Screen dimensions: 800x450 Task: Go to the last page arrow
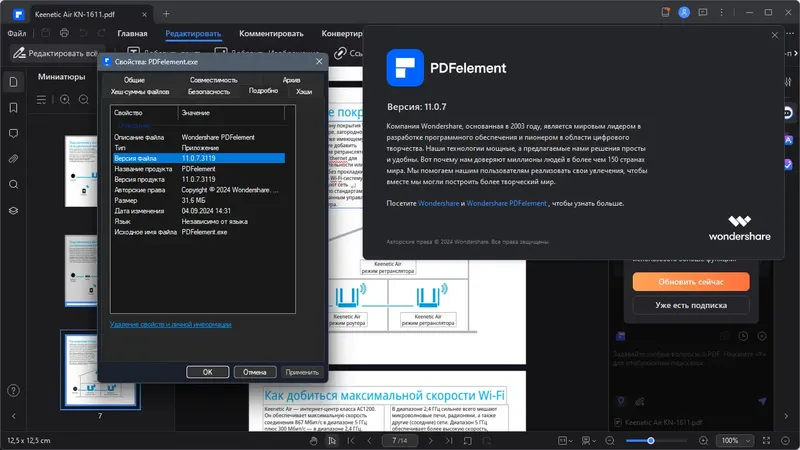[448, 441]
